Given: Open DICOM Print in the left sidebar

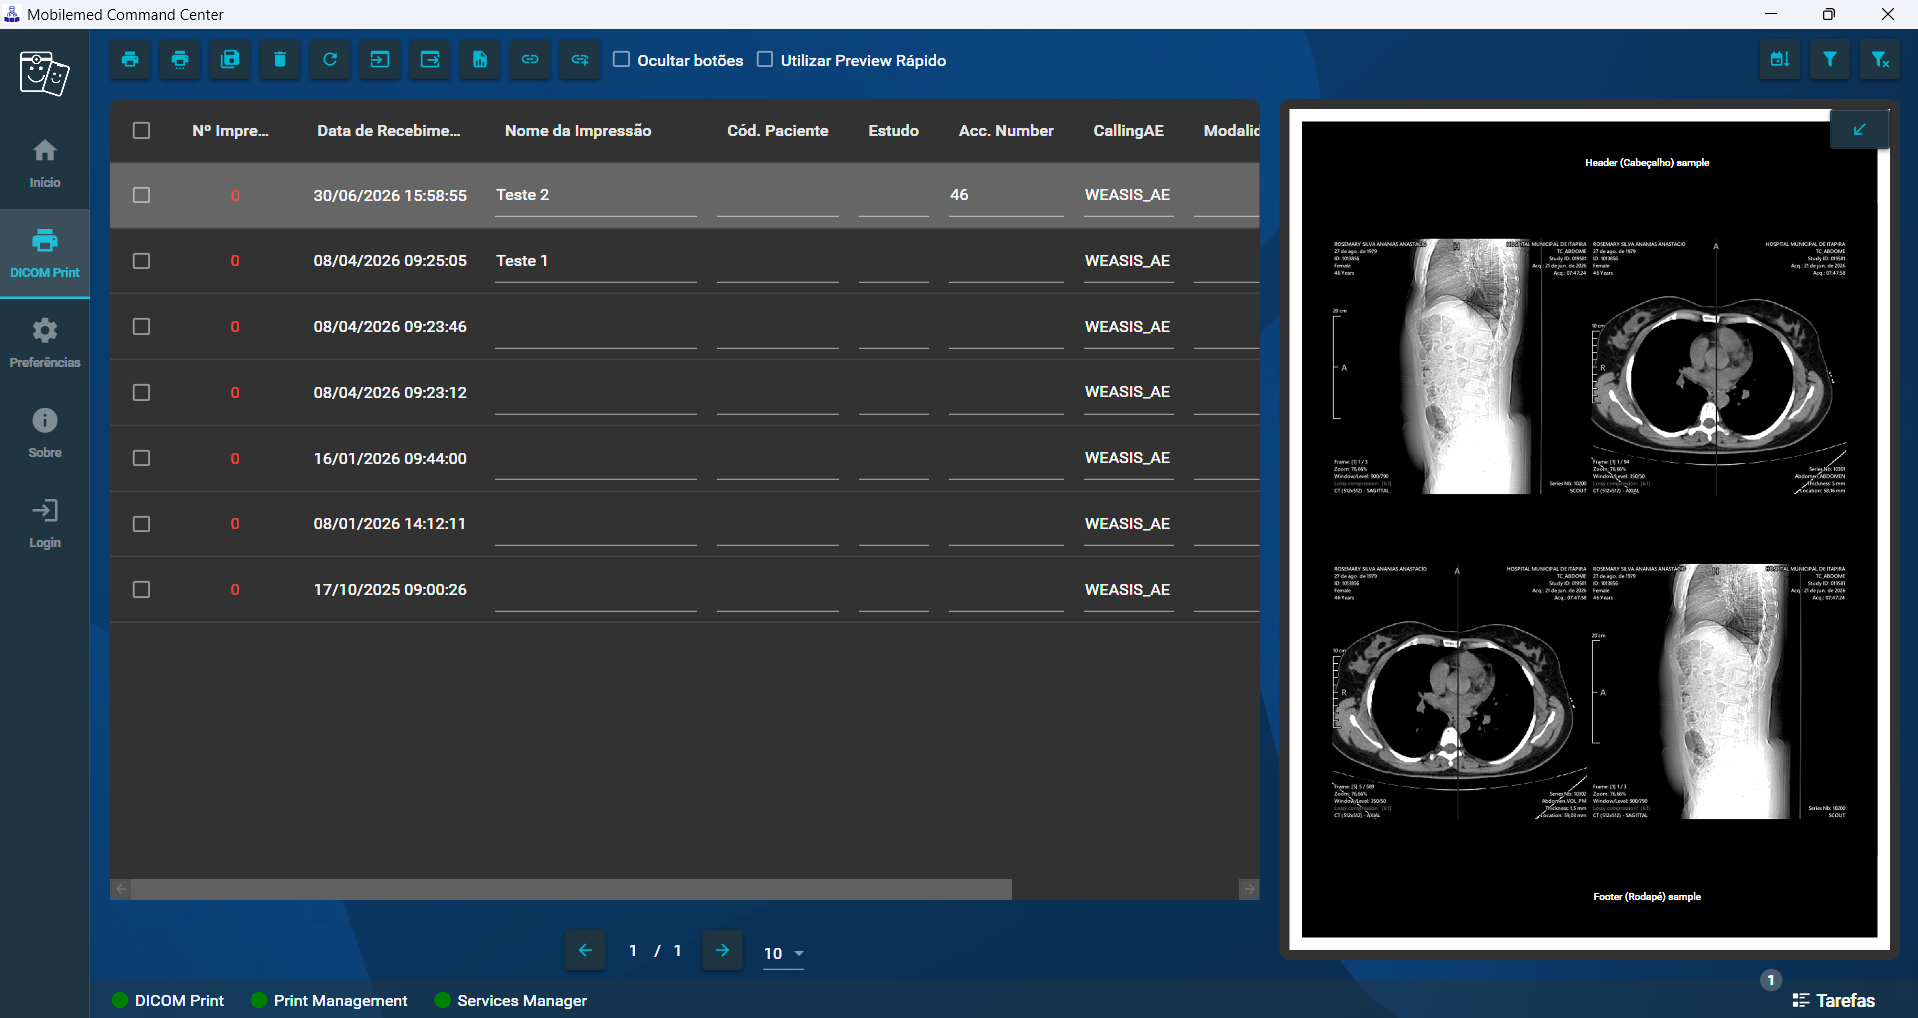Looking at the screenshot, I should (x=45, y=254).
